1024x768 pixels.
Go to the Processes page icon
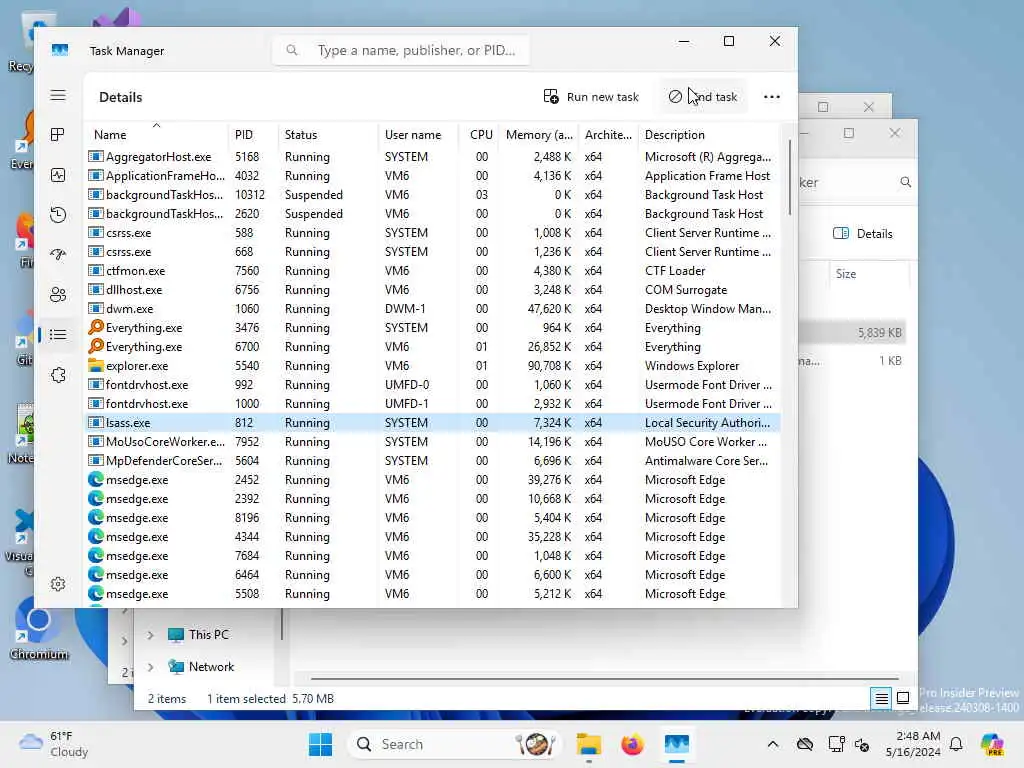click(x=58, y=135)
